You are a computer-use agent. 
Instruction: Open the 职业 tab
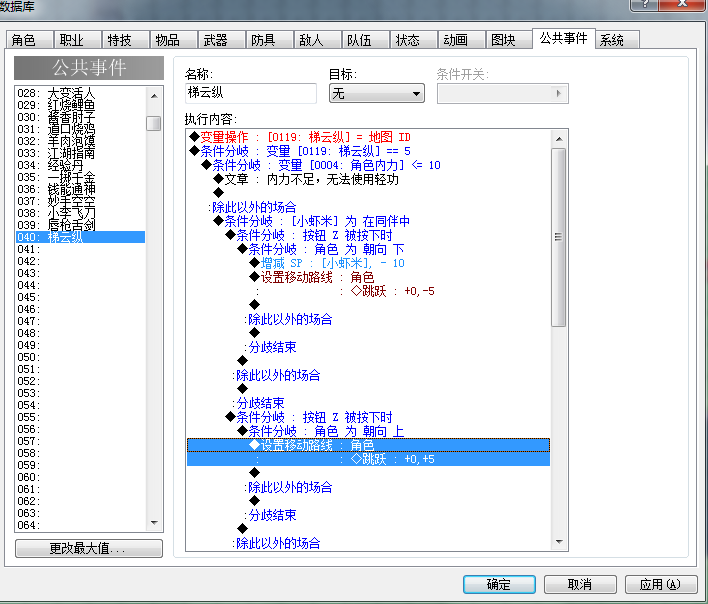click(78, 40)
